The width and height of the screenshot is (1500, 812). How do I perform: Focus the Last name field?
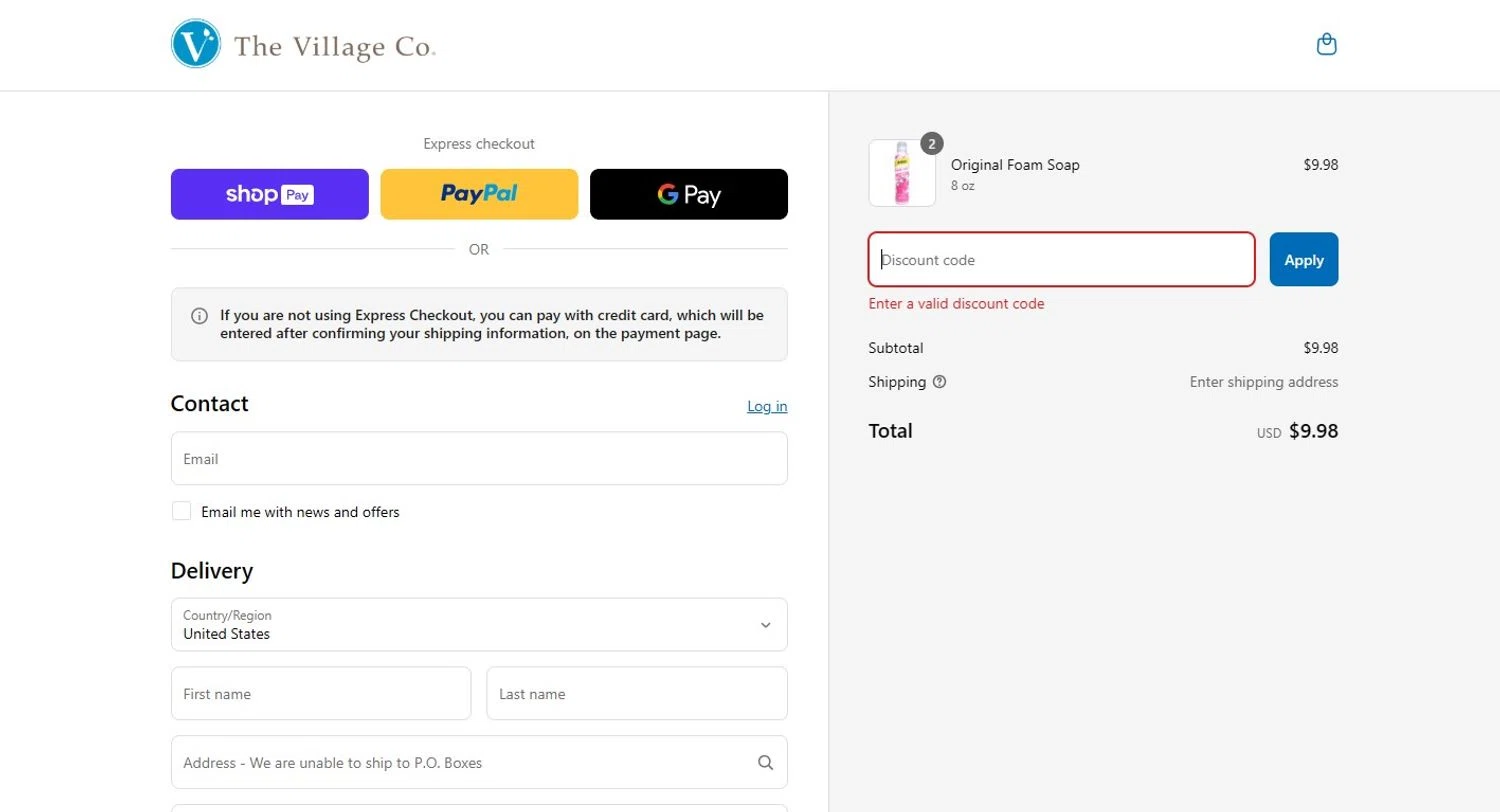[x=637, y=694]
